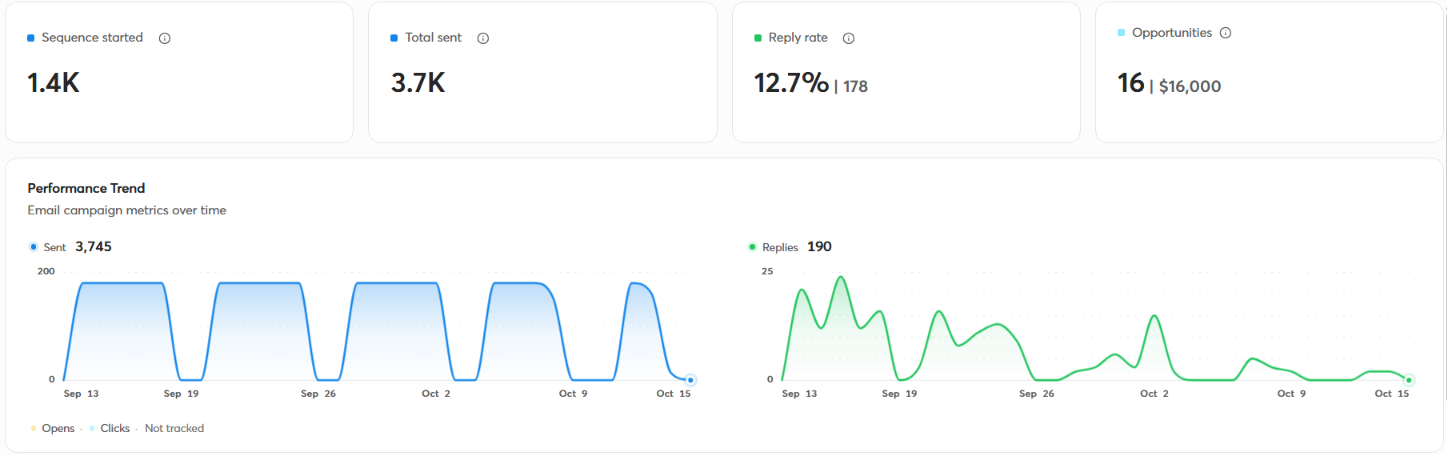Image resolution: width=1447 pixels, height=455 pixels.
Task: Click the Reply rate label
Action: (x=798, y=38)
